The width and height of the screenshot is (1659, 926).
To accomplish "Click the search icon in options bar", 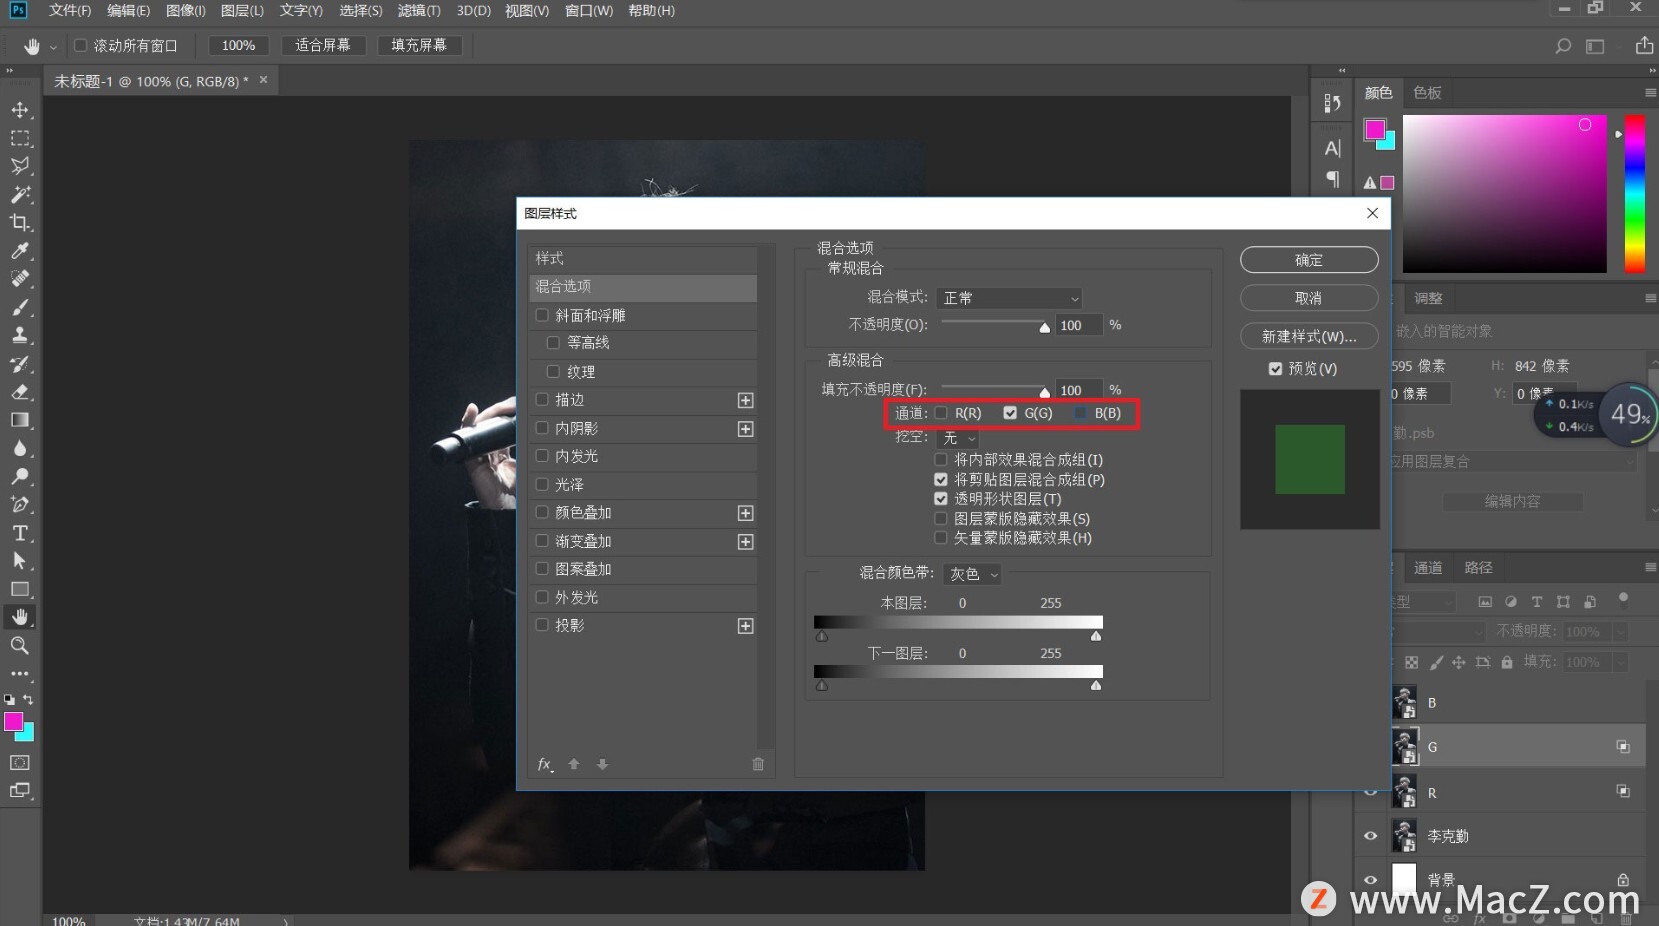I will pyautogui.click(x=1563, y=46).
